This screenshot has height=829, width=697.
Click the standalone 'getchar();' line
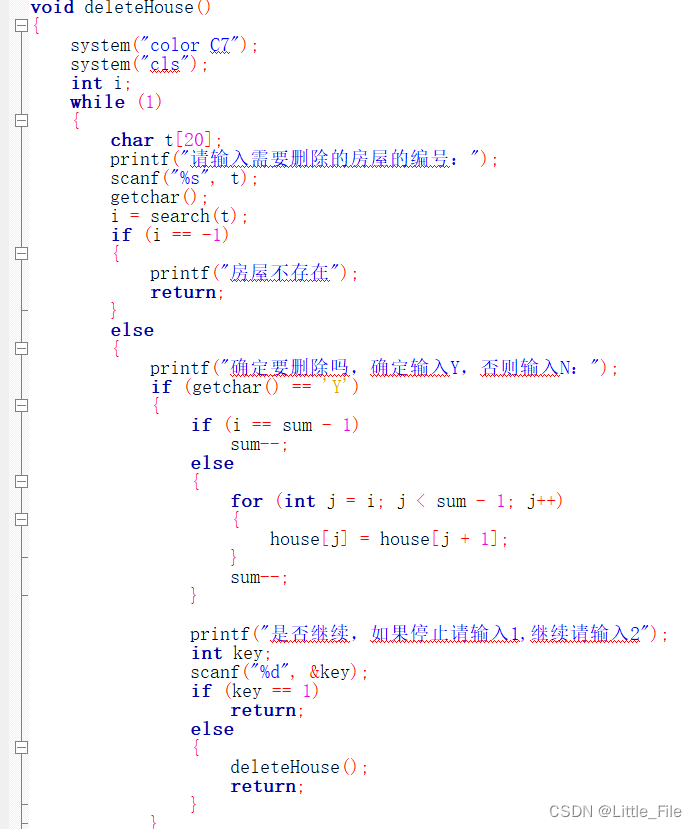(x=159, y=197)
